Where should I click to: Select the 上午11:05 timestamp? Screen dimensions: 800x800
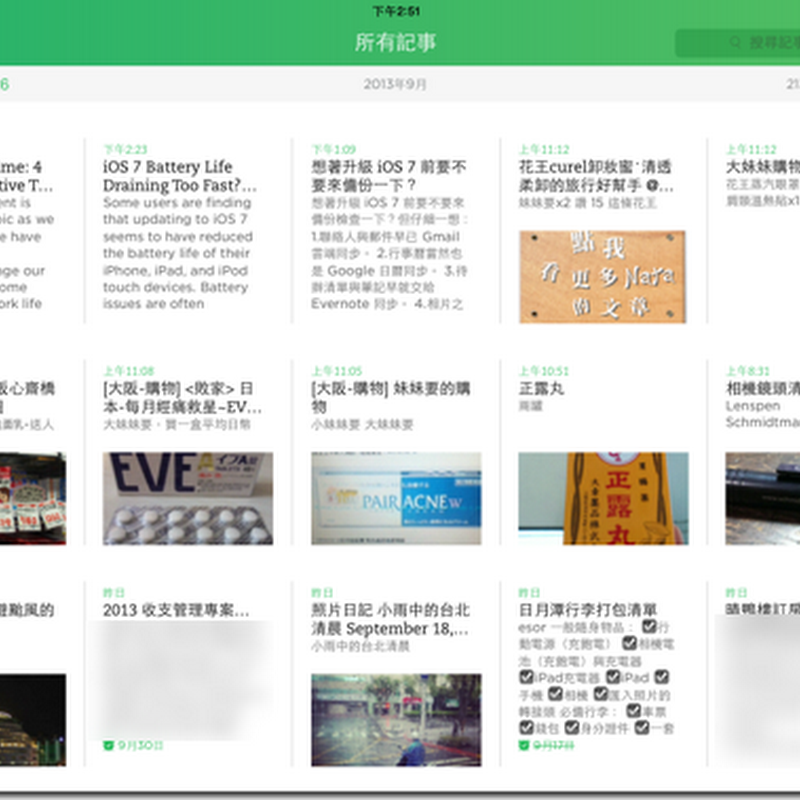(x=337, y=371)
